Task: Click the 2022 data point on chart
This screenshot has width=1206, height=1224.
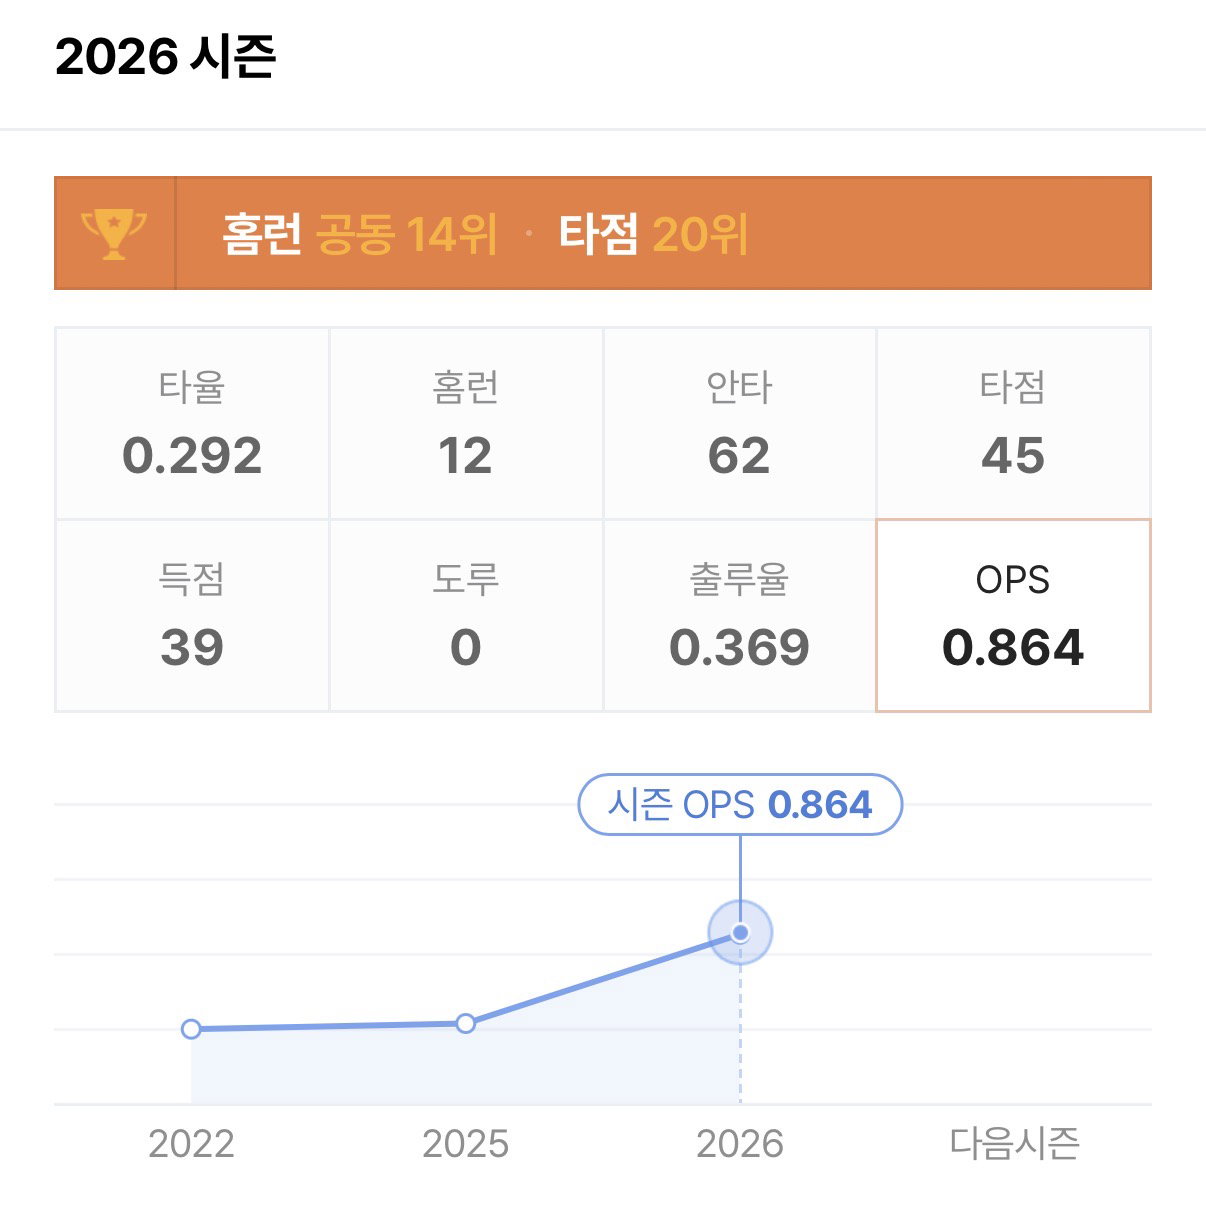Action: point(191,1029)
